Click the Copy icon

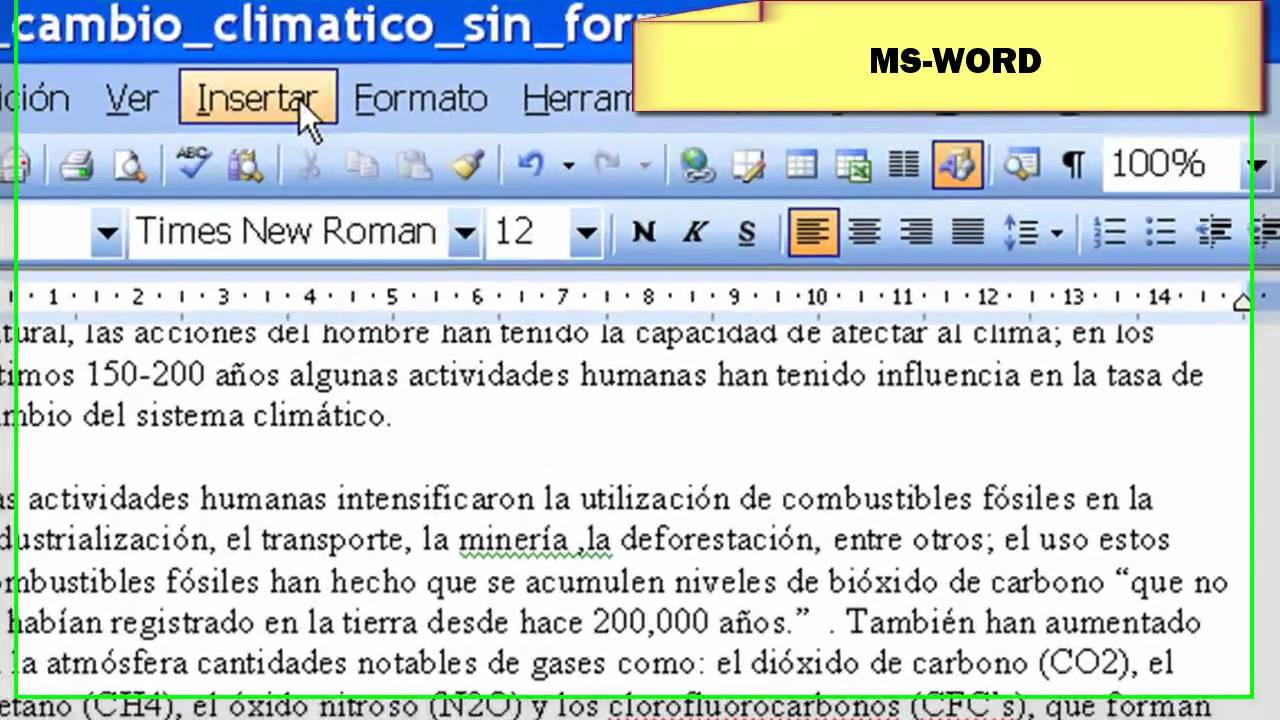click(361, 164)
